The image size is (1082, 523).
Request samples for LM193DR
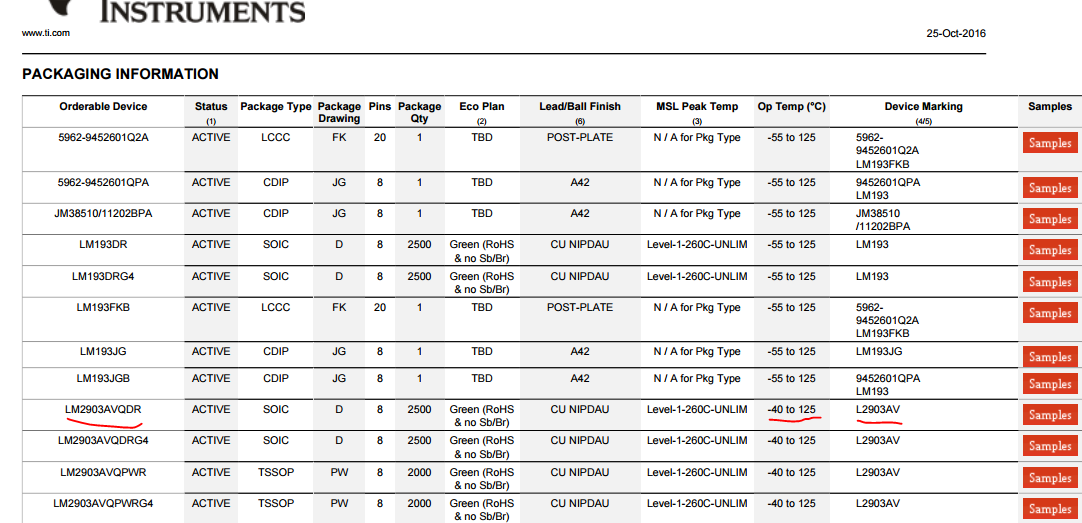pos(1050,250)
